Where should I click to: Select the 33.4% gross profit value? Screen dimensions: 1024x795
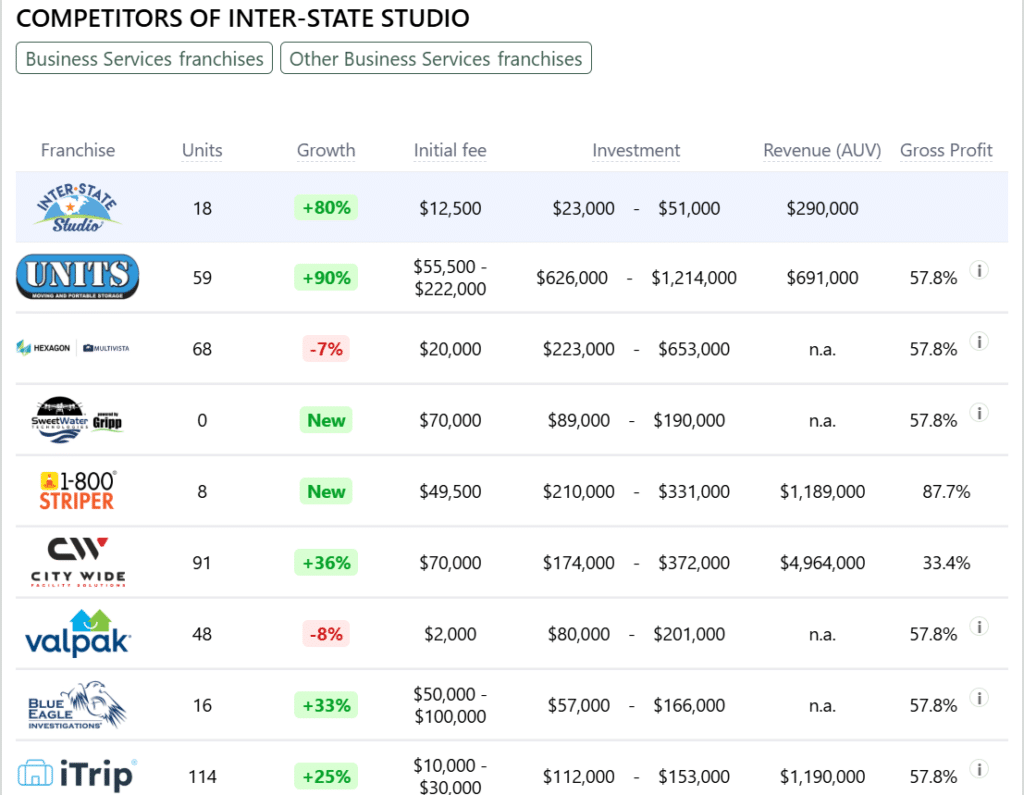(946, 562)
